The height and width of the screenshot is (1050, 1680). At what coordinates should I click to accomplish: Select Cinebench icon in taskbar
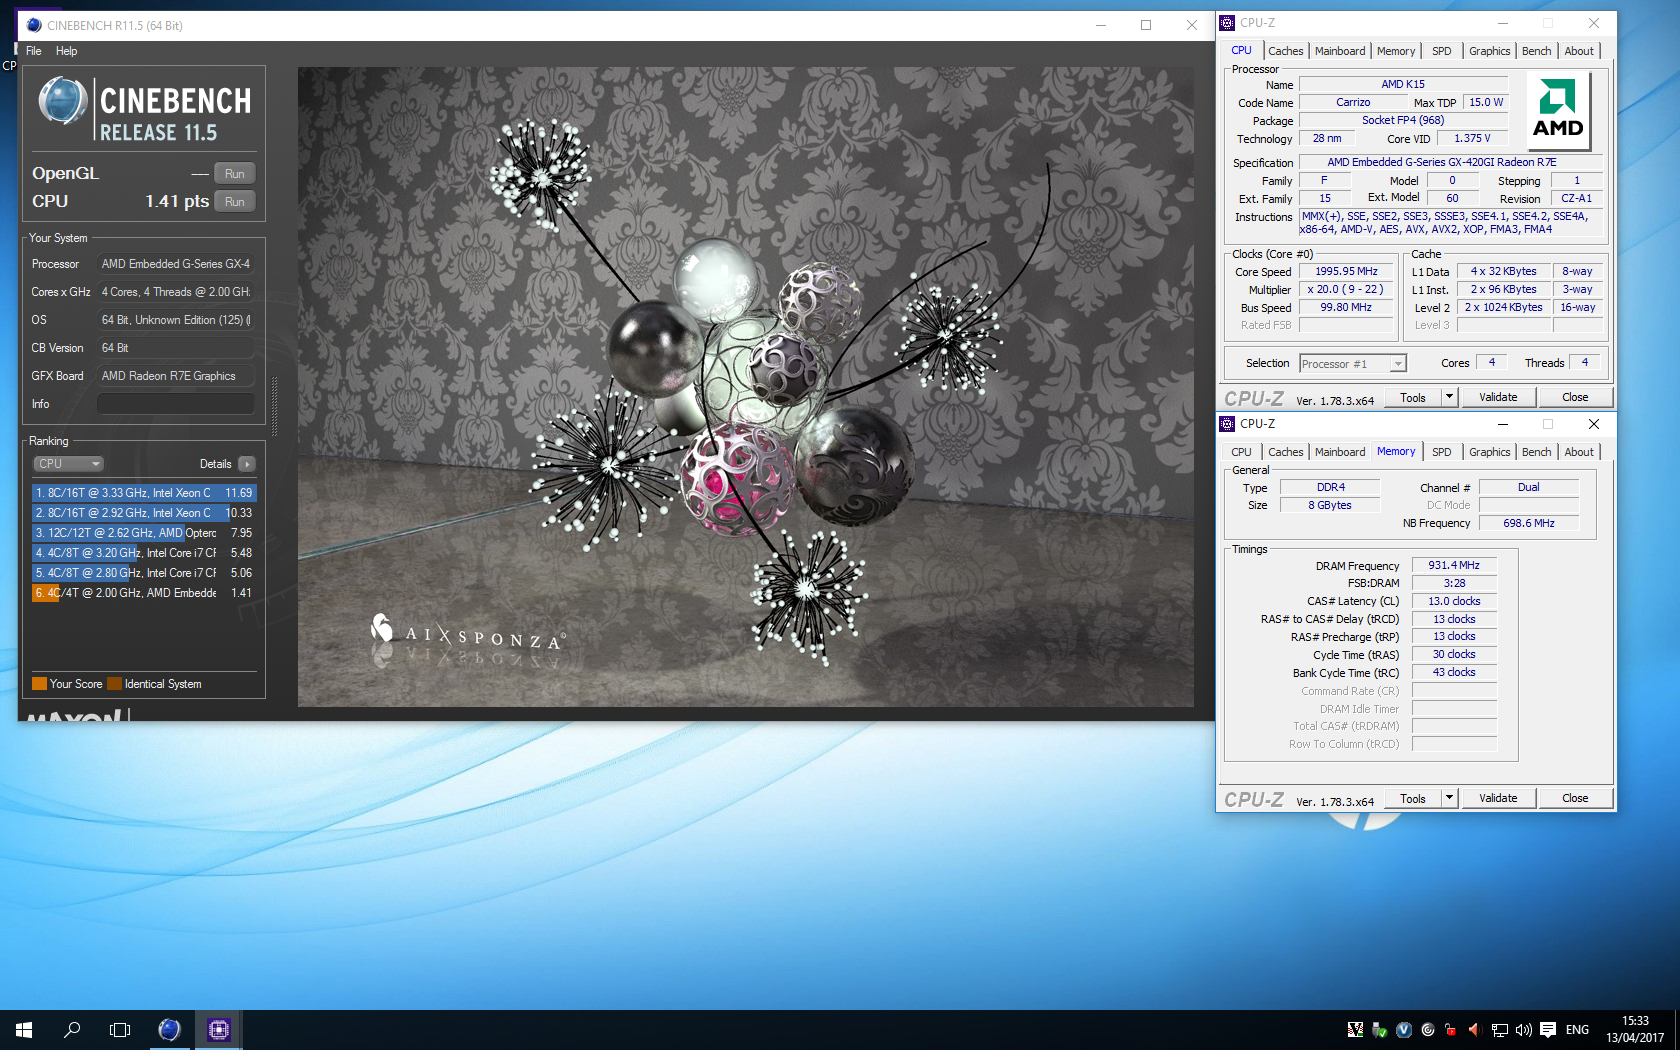click(169, 1029)
